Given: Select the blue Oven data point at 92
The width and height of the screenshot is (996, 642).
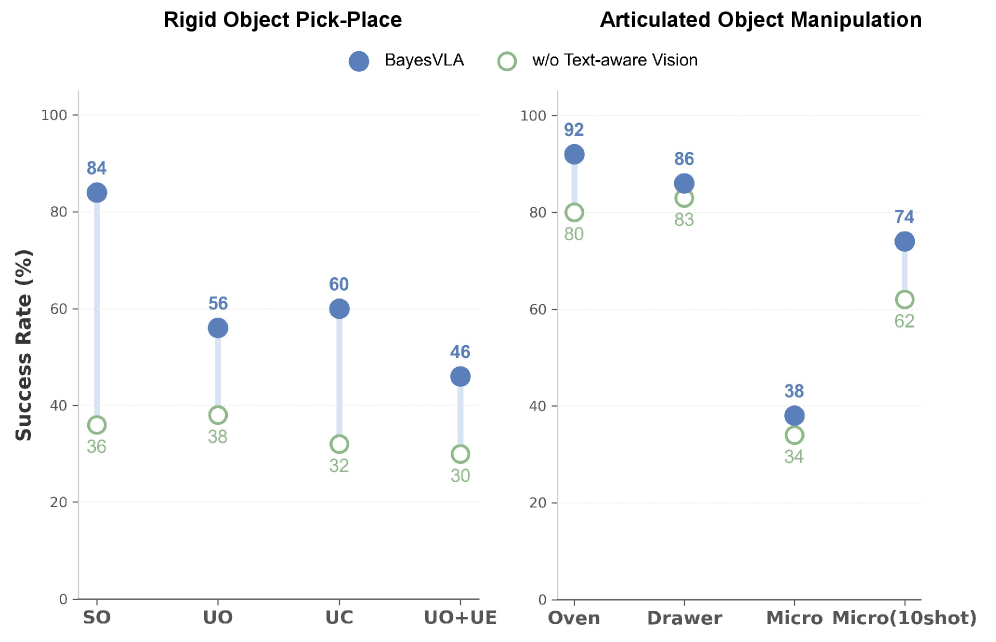Looking at the screenshot, I should point(574,154).
